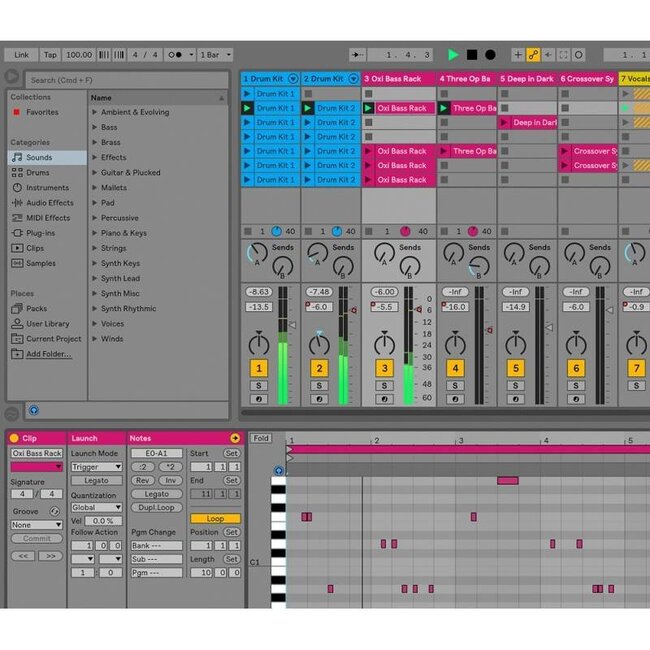Select the 6 Crossover Sy track header
Screen dimensions: 650x650
coord(587,79)
